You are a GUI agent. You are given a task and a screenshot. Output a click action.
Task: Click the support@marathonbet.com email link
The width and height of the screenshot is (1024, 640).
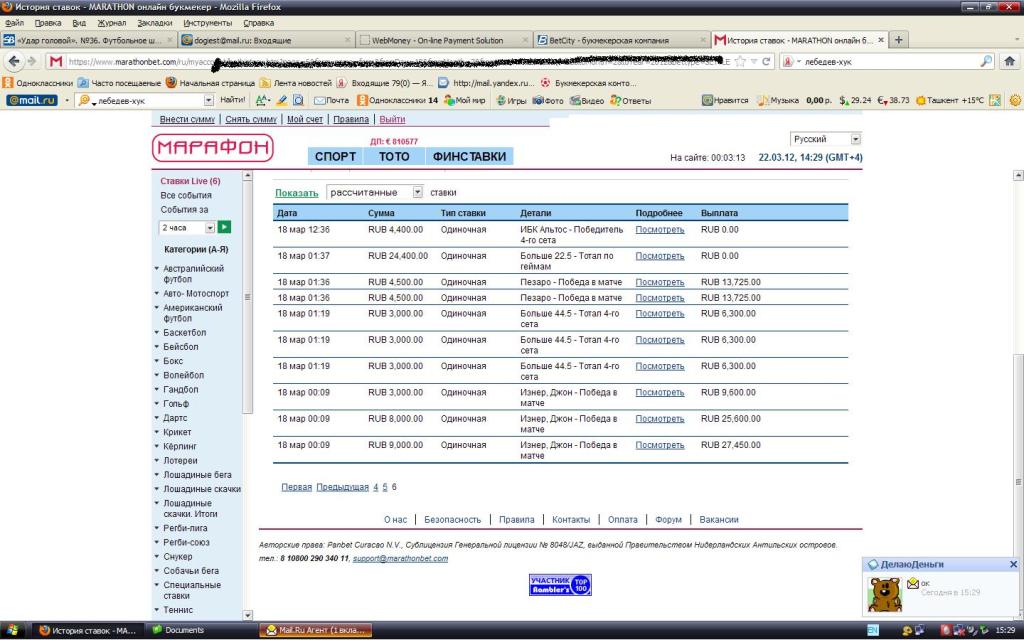pos(400,558)
